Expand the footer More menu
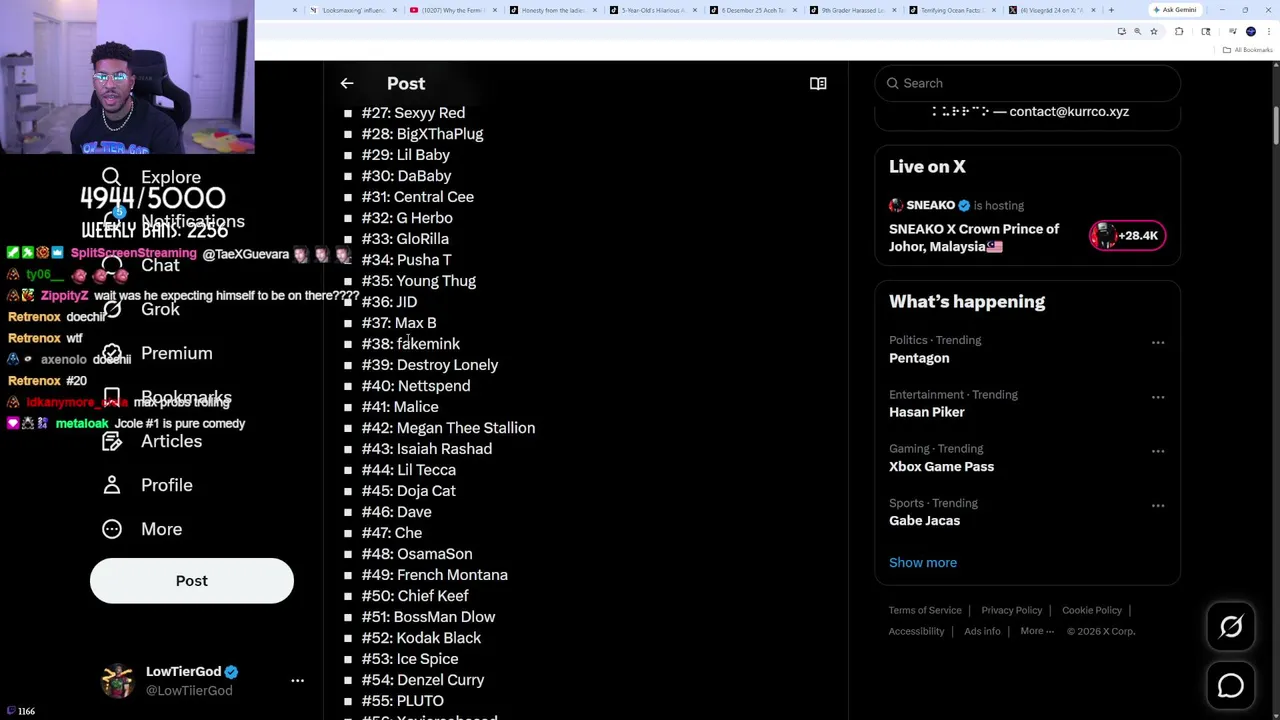1280x720 pixels. 1037,631
